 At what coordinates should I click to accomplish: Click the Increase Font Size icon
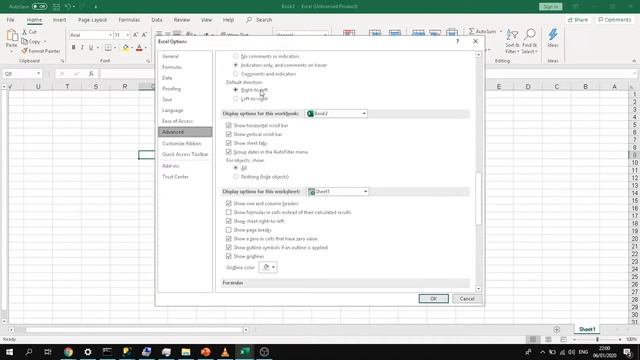[136, 35]
